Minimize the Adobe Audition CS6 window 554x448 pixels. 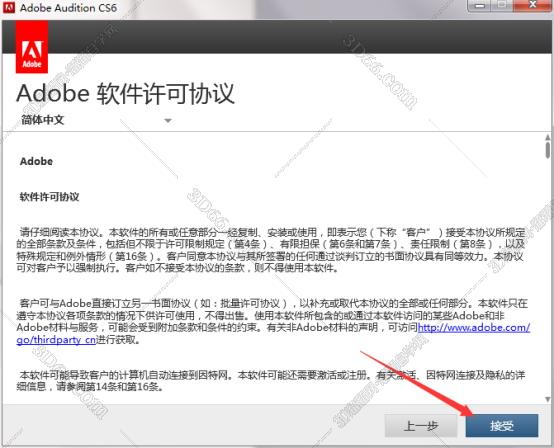click(480, 6)
